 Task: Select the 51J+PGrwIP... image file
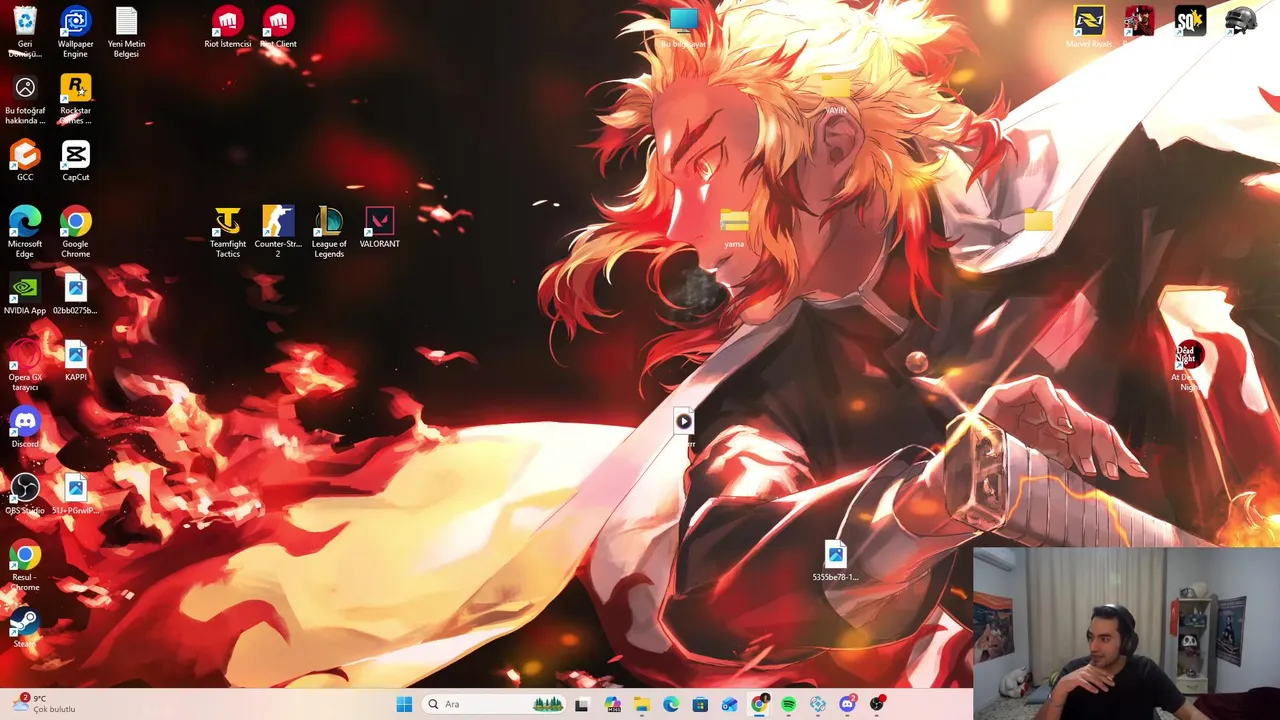click(x=75, y=488)
